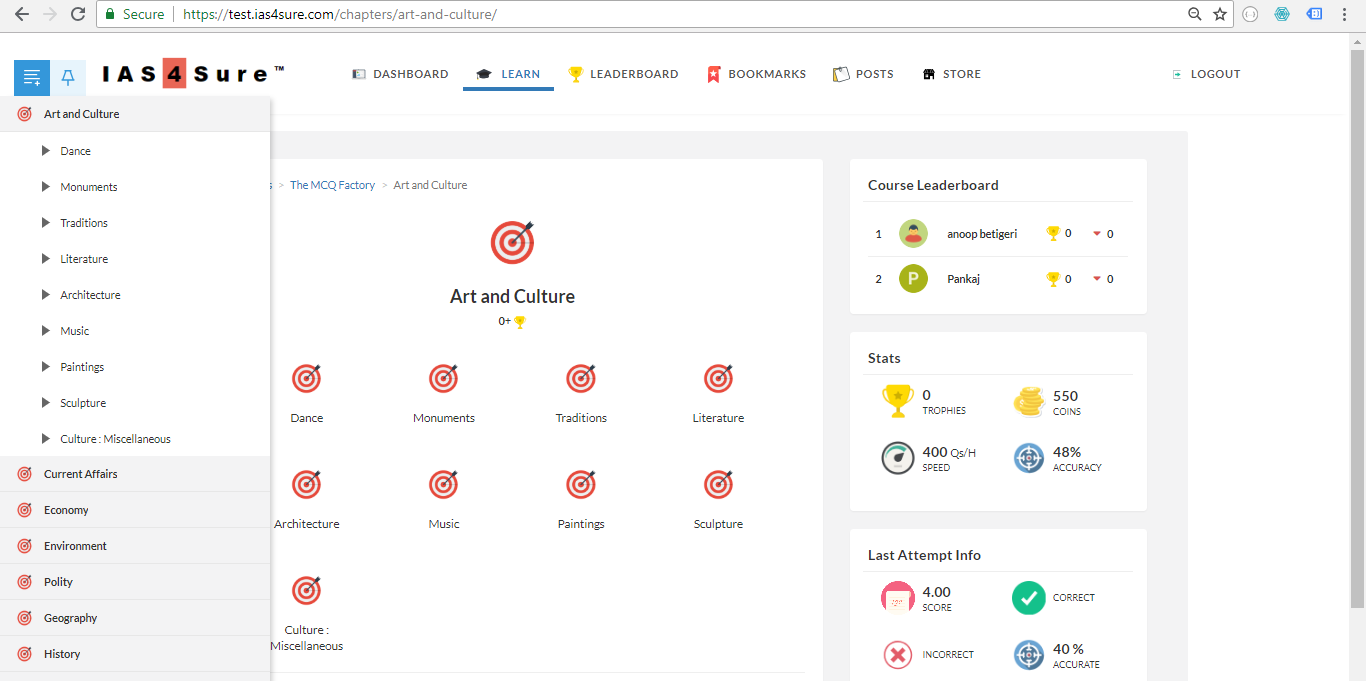This screenshot has width=1366, height=681.
Task: Click the browser zoom magnifier icon
Action: tap(1194, 14)
